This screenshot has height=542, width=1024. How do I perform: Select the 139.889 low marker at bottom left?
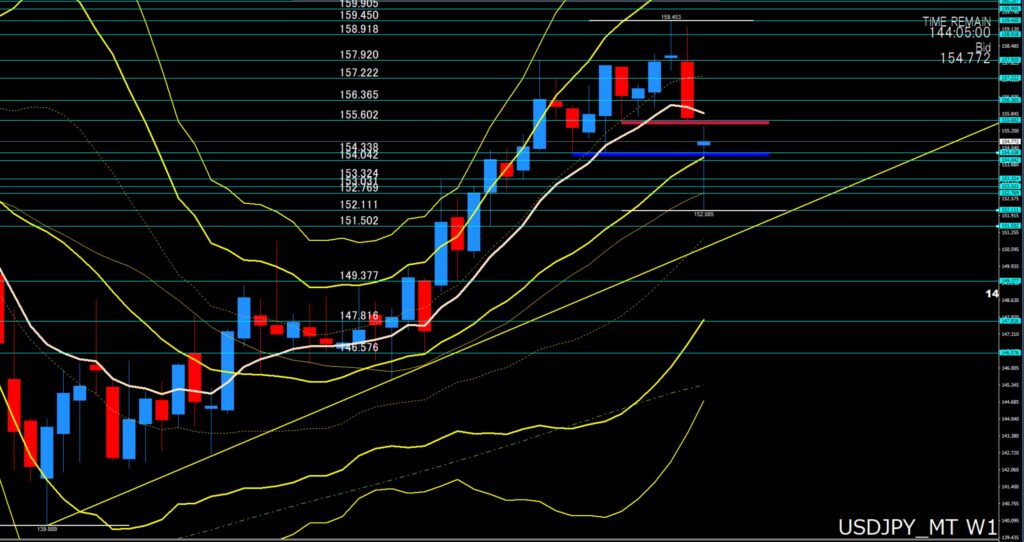point(46,529)
